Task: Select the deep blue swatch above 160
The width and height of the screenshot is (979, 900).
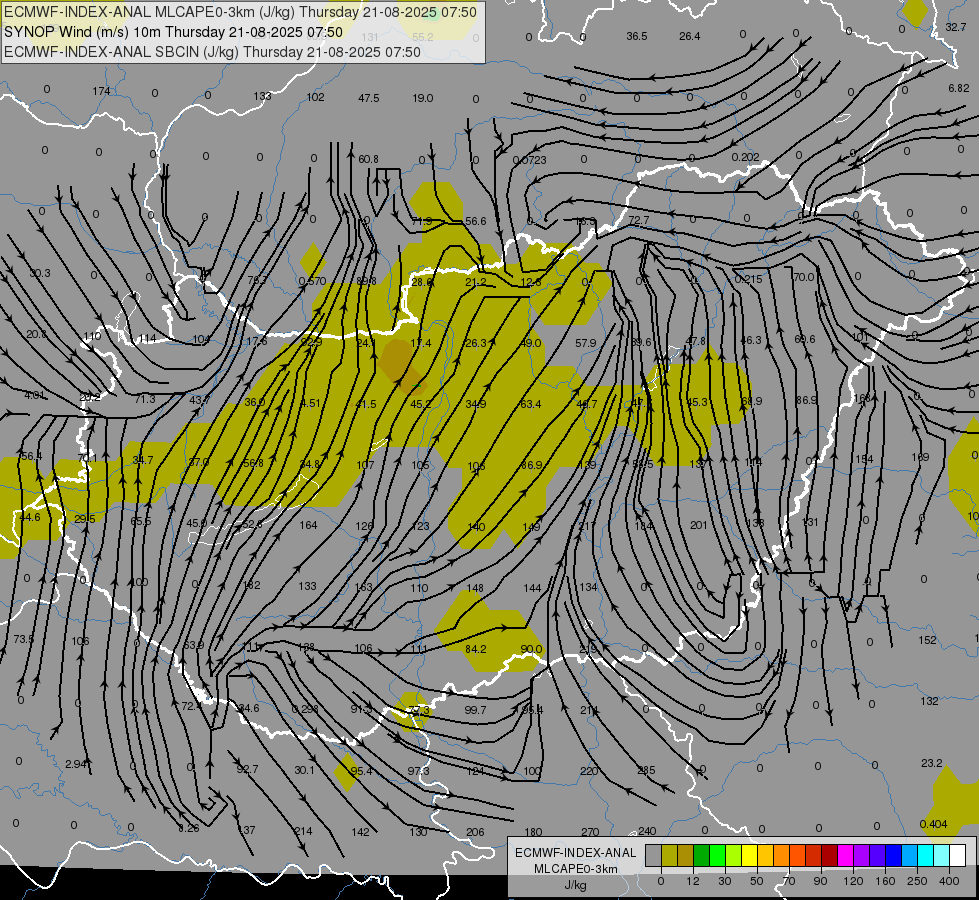Action: coord(893,855)
